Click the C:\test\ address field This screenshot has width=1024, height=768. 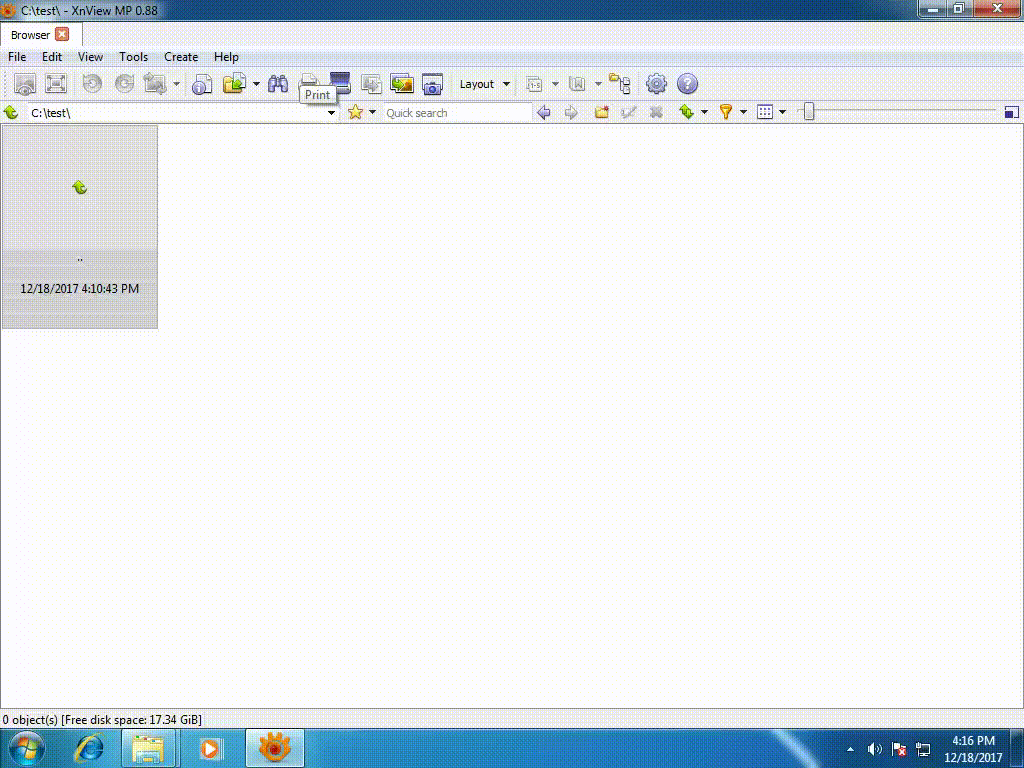click(x=176, y=112)
